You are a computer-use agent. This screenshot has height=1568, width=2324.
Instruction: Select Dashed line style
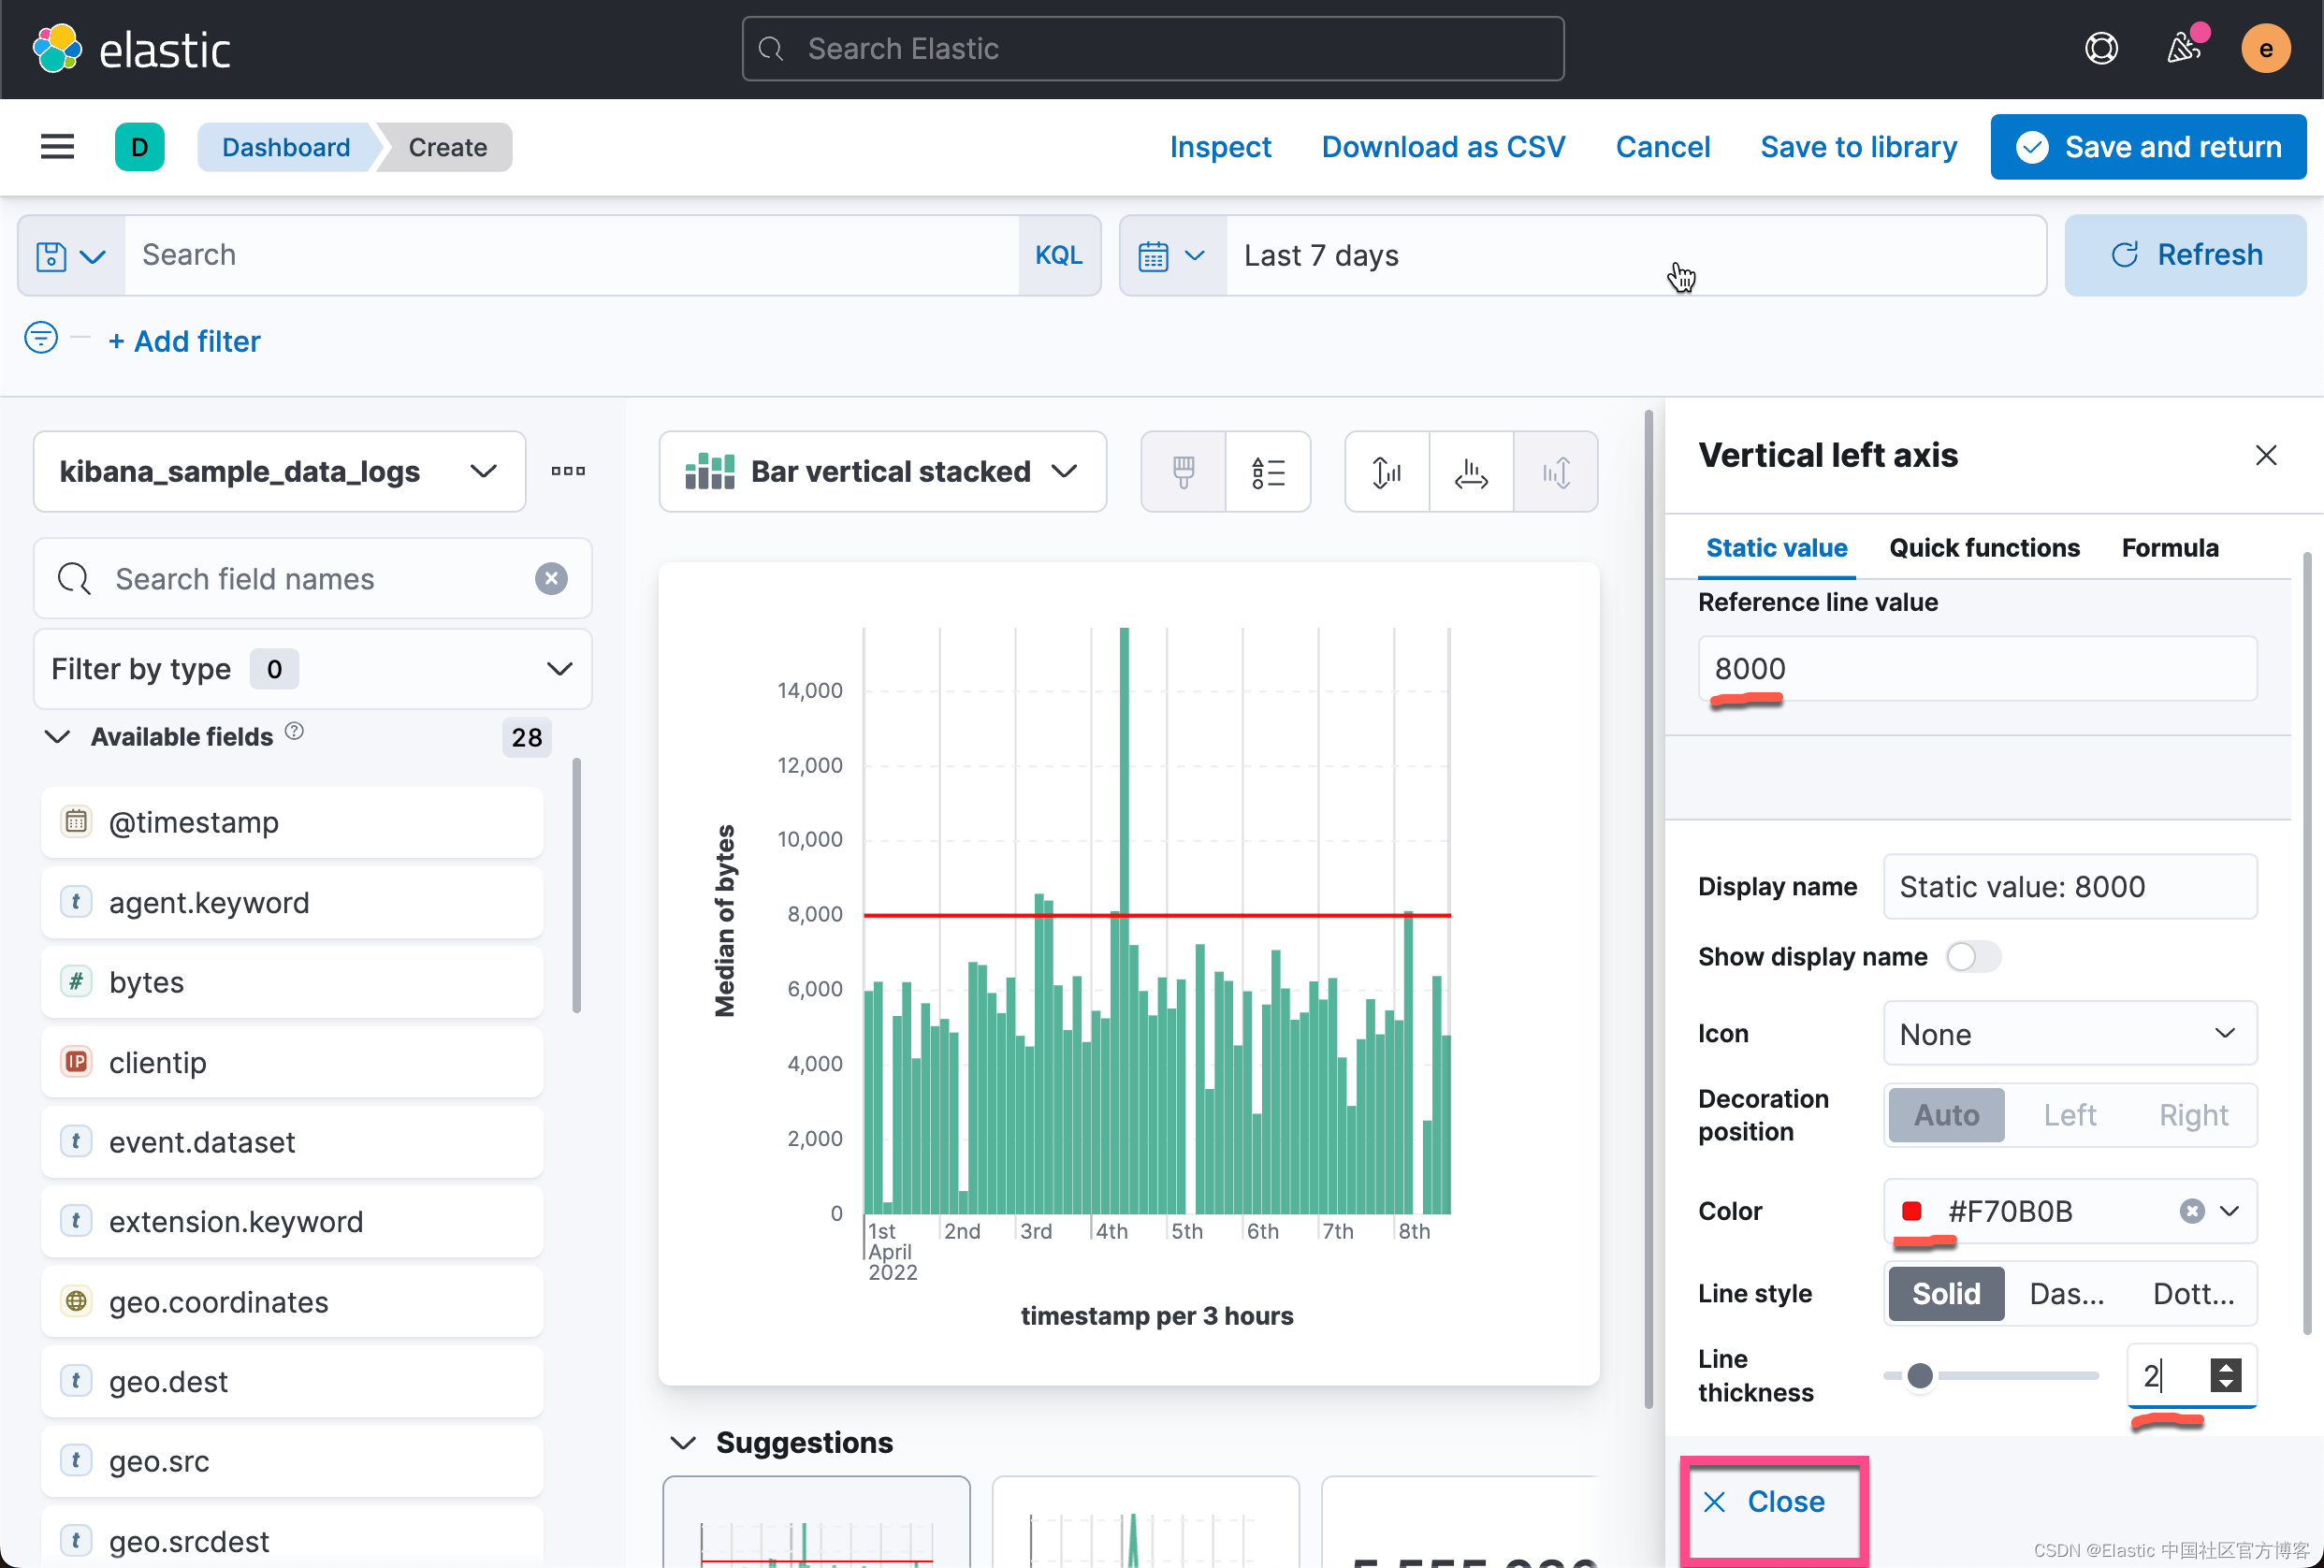pyautogui.click(x=2066, y=1294)
